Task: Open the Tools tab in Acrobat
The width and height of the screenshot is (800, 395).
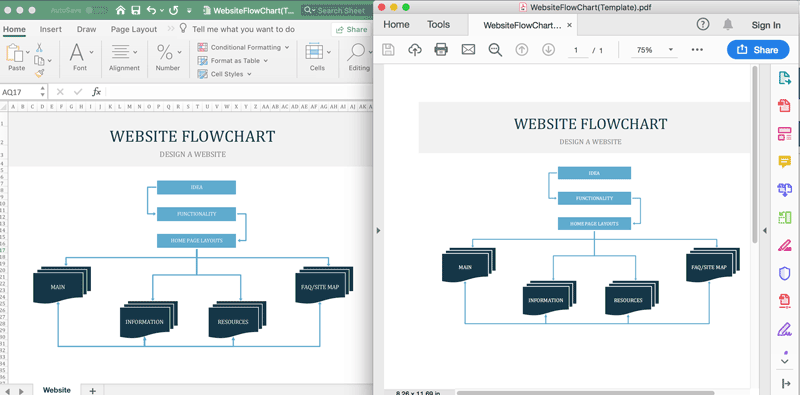Action: pyautogui.click(x=438, y=24)
